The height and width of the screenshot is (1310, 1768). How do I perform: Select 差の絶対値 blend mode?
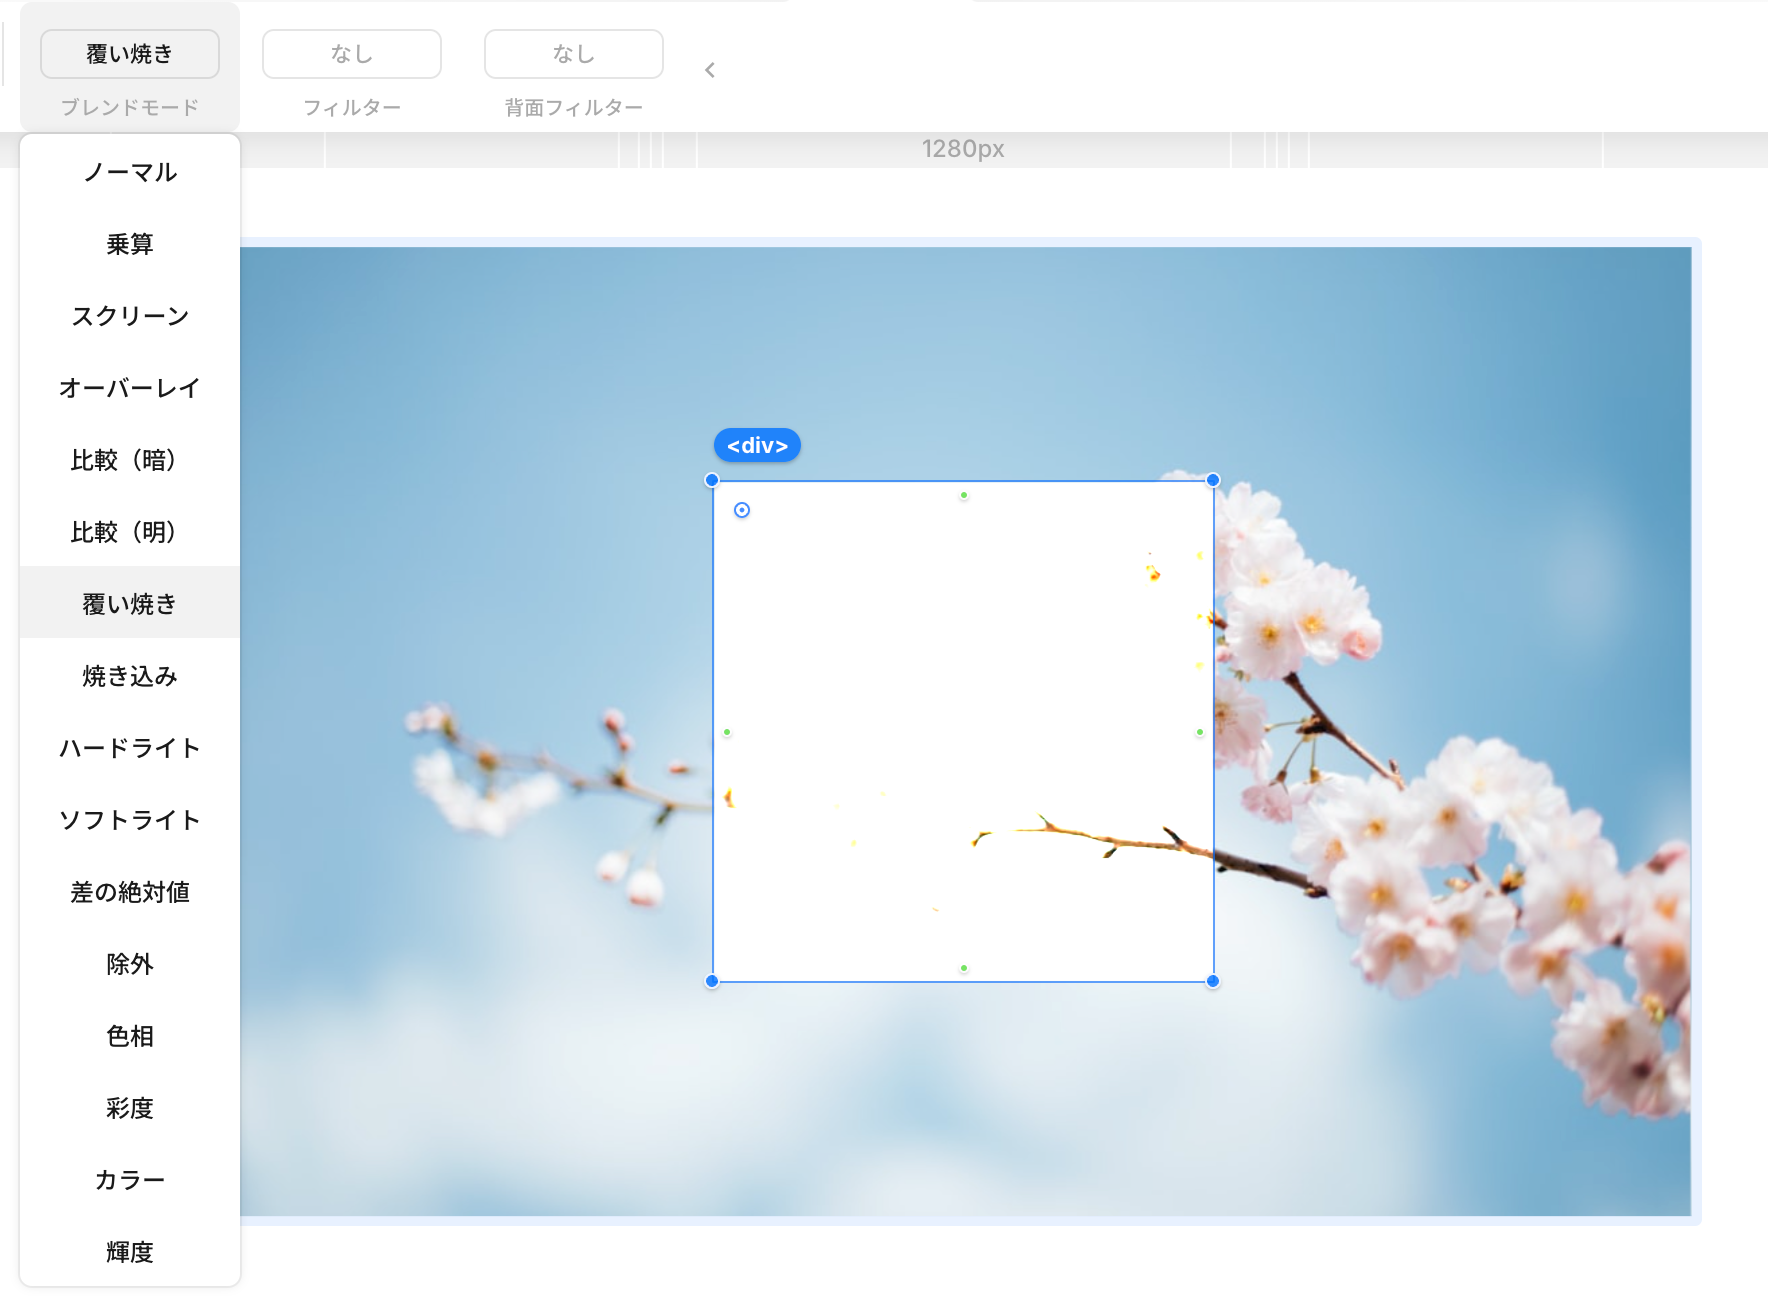click(x=130, y=892)
